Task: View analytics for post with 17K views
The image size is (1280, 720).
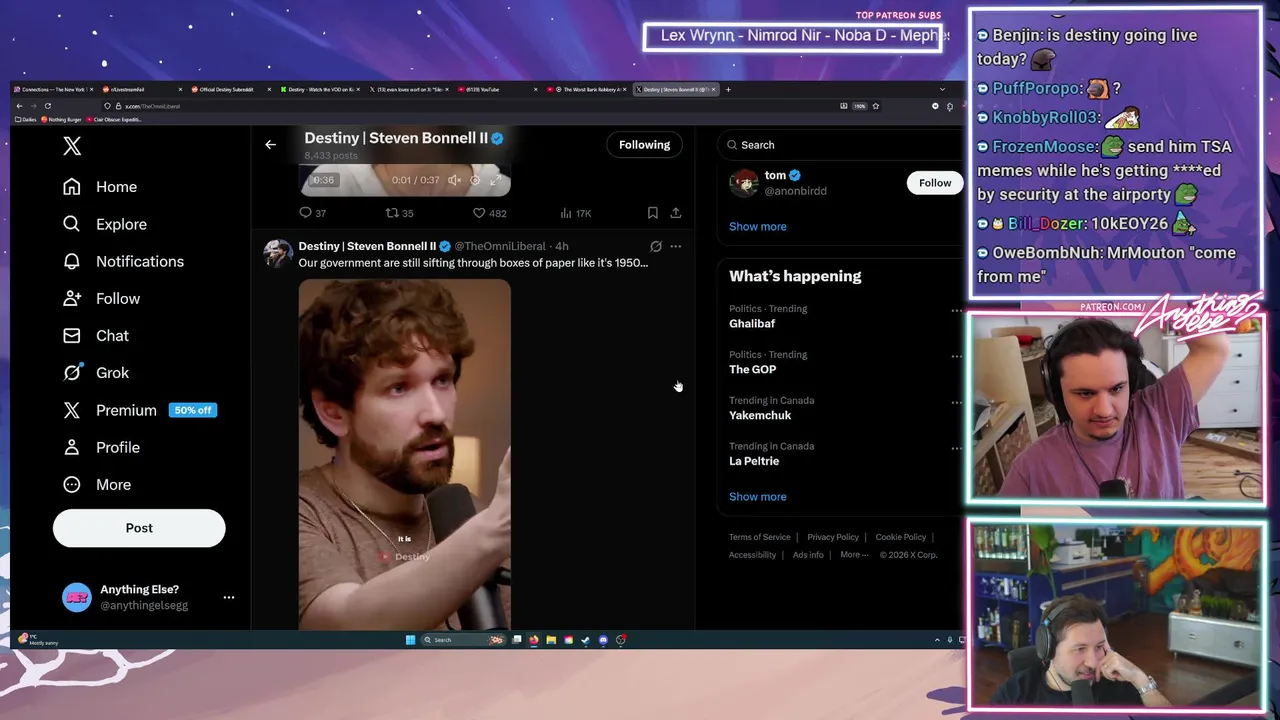Action: (575, 213)
